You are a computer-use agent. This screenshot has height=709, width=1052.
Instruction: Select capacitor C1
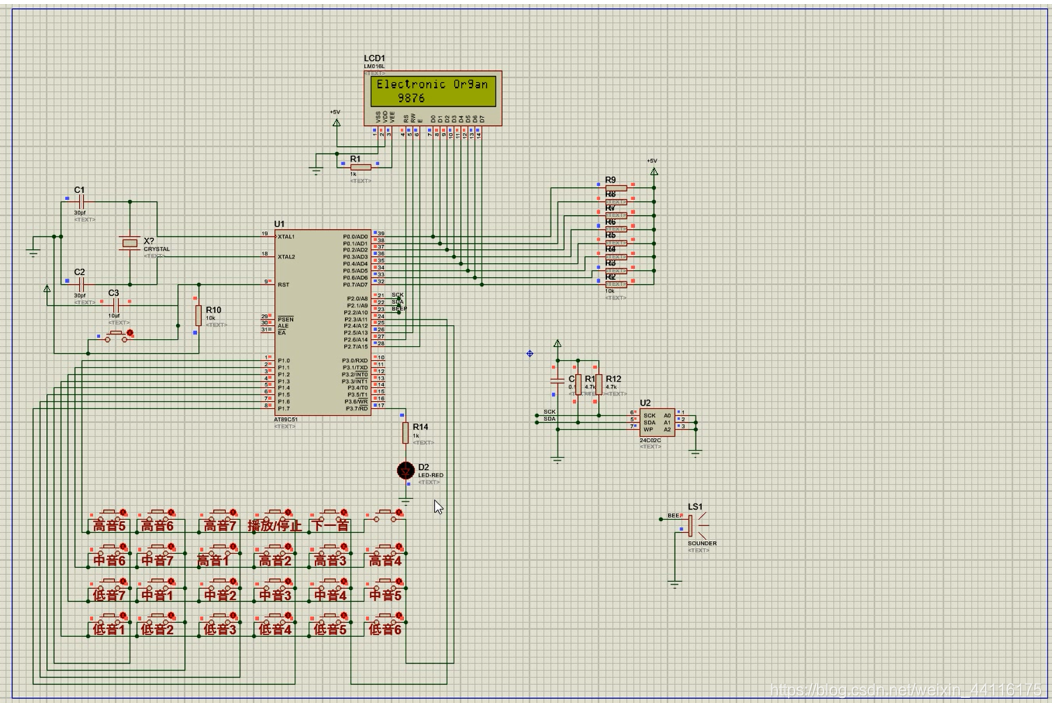coord(81,201)
